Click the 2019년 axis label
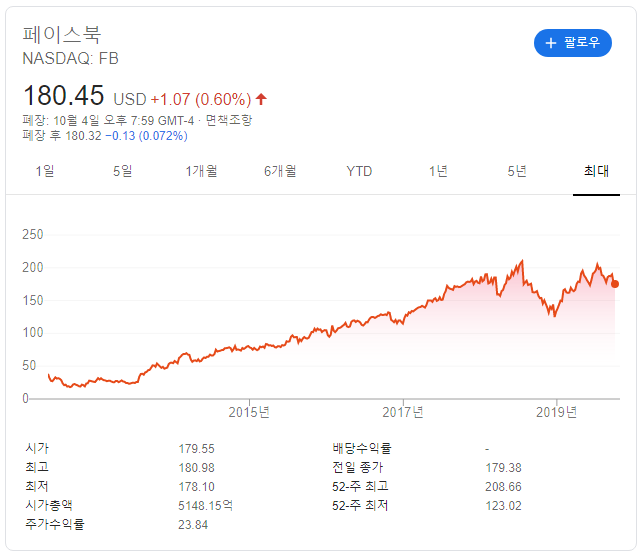The image size is (642, 557). (556, 412)
